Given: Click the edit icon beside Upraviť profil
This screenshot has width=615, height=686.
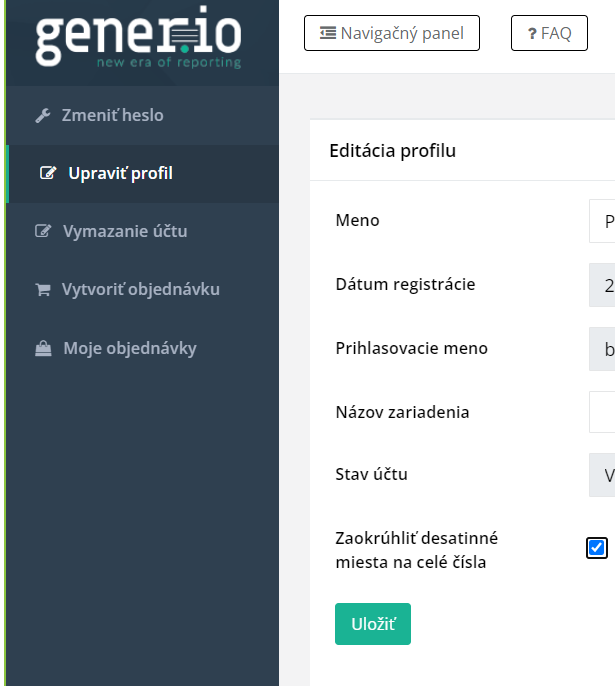Looking at the screenshot, I should (48, 174).
